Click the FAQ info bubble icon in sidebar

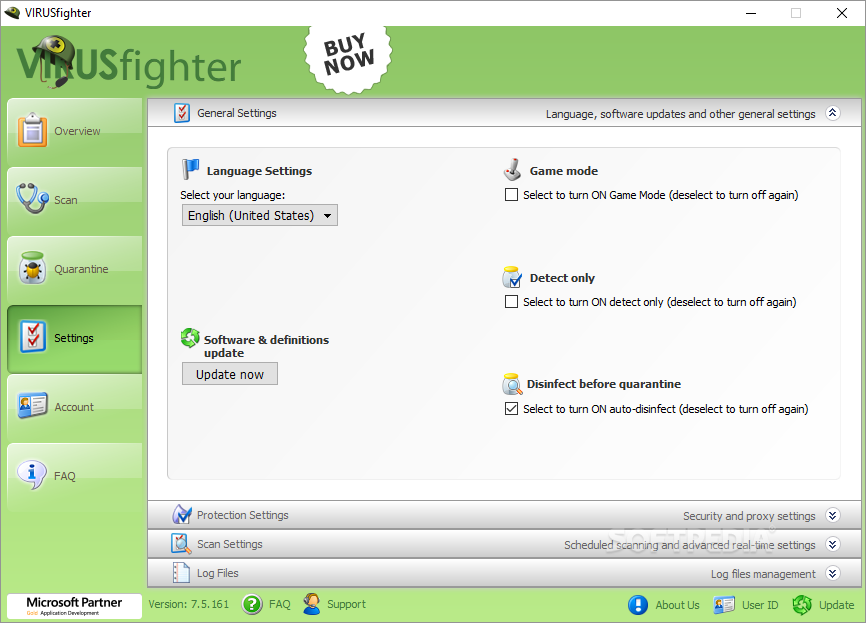32,474
